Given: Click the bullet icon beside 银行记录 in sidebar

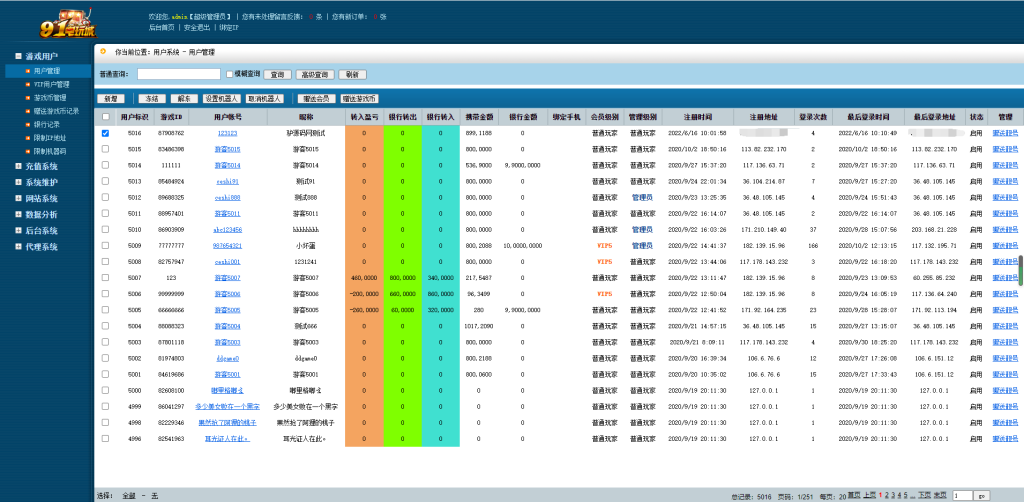Looking at the screenshot, I should [x=29, y=124].
